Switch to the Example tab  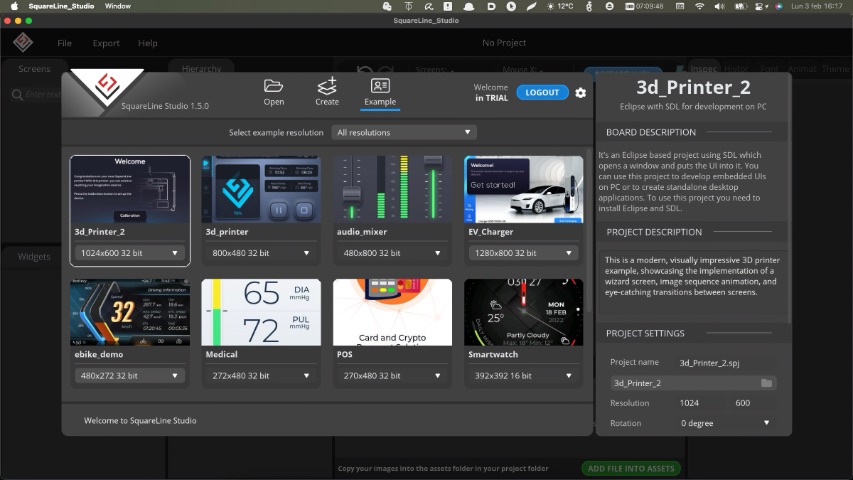point(380,93)
